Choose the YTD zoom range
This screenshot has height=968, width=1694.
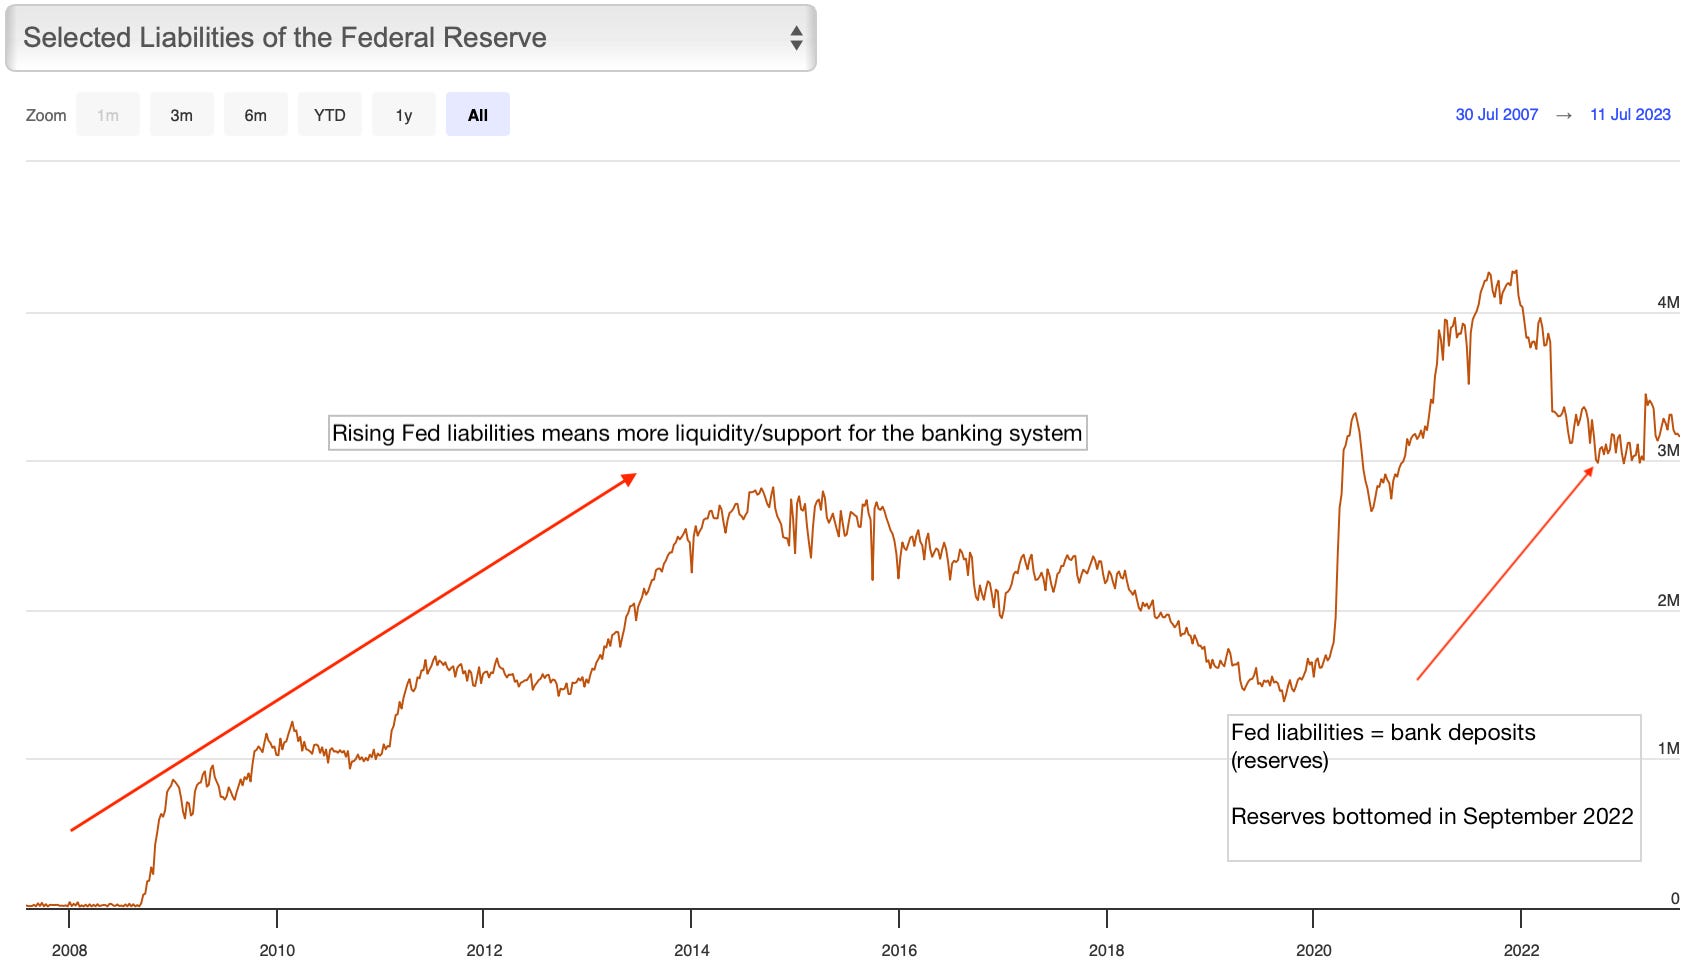pos(330,115)
